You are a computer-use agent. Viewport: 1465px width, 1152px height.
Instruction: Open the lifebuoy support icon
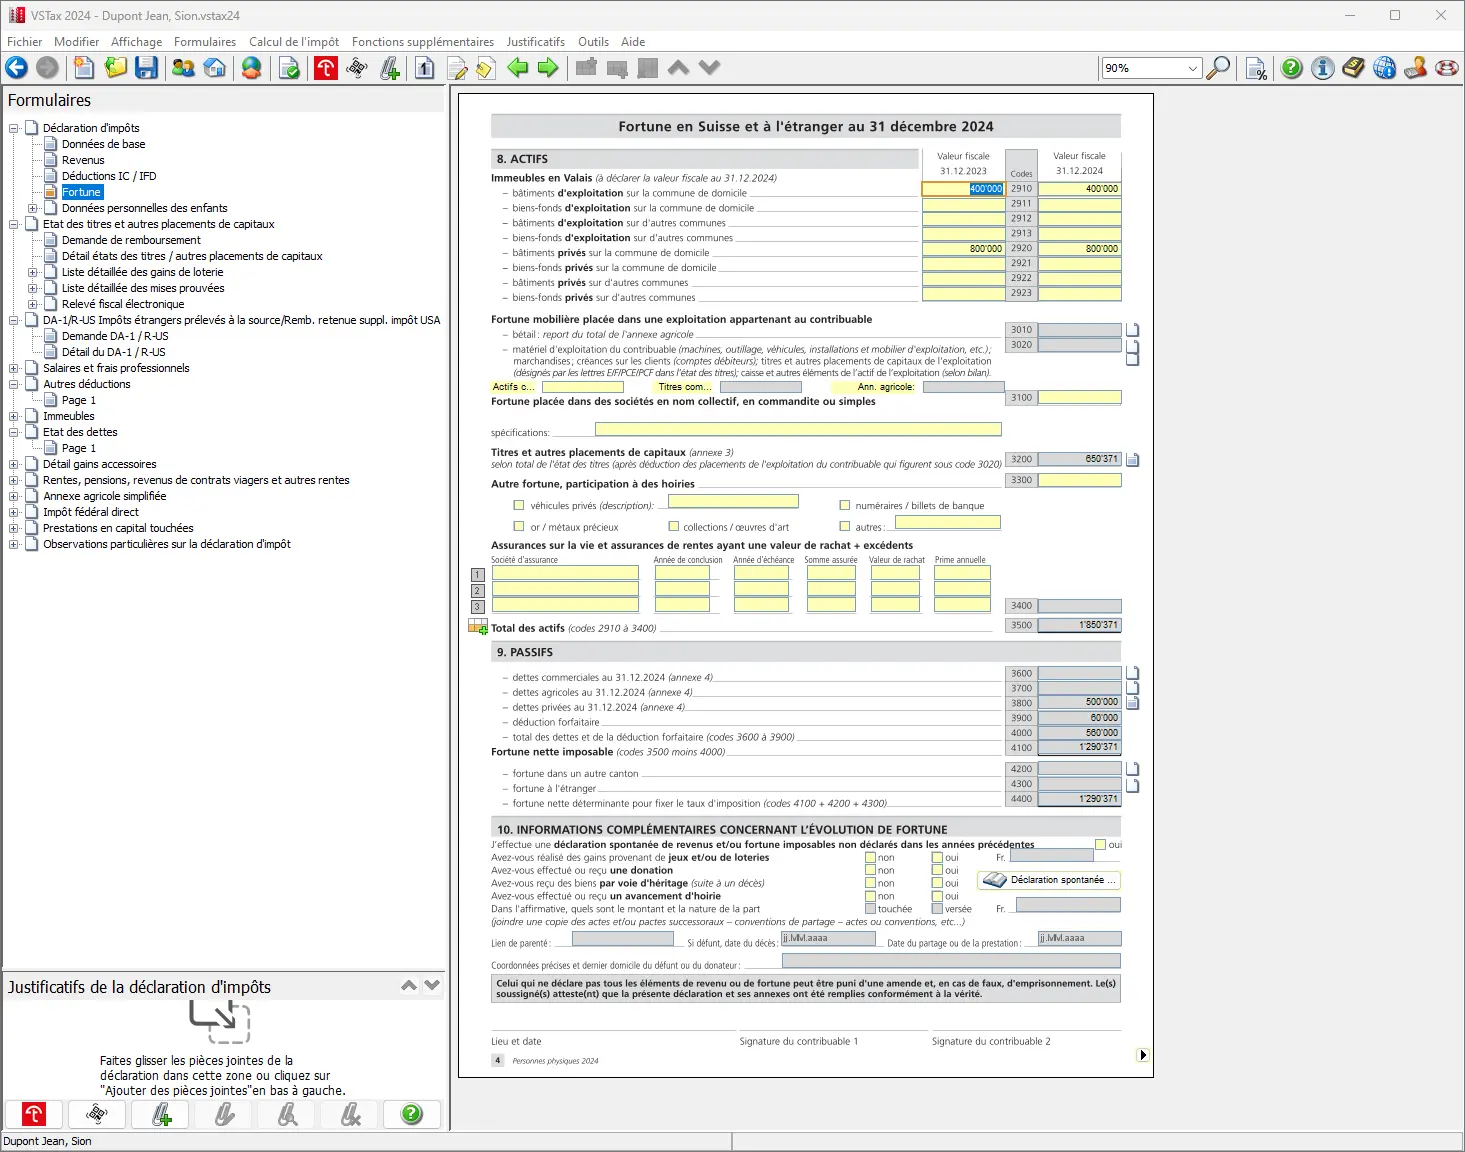click(1446, 68)
